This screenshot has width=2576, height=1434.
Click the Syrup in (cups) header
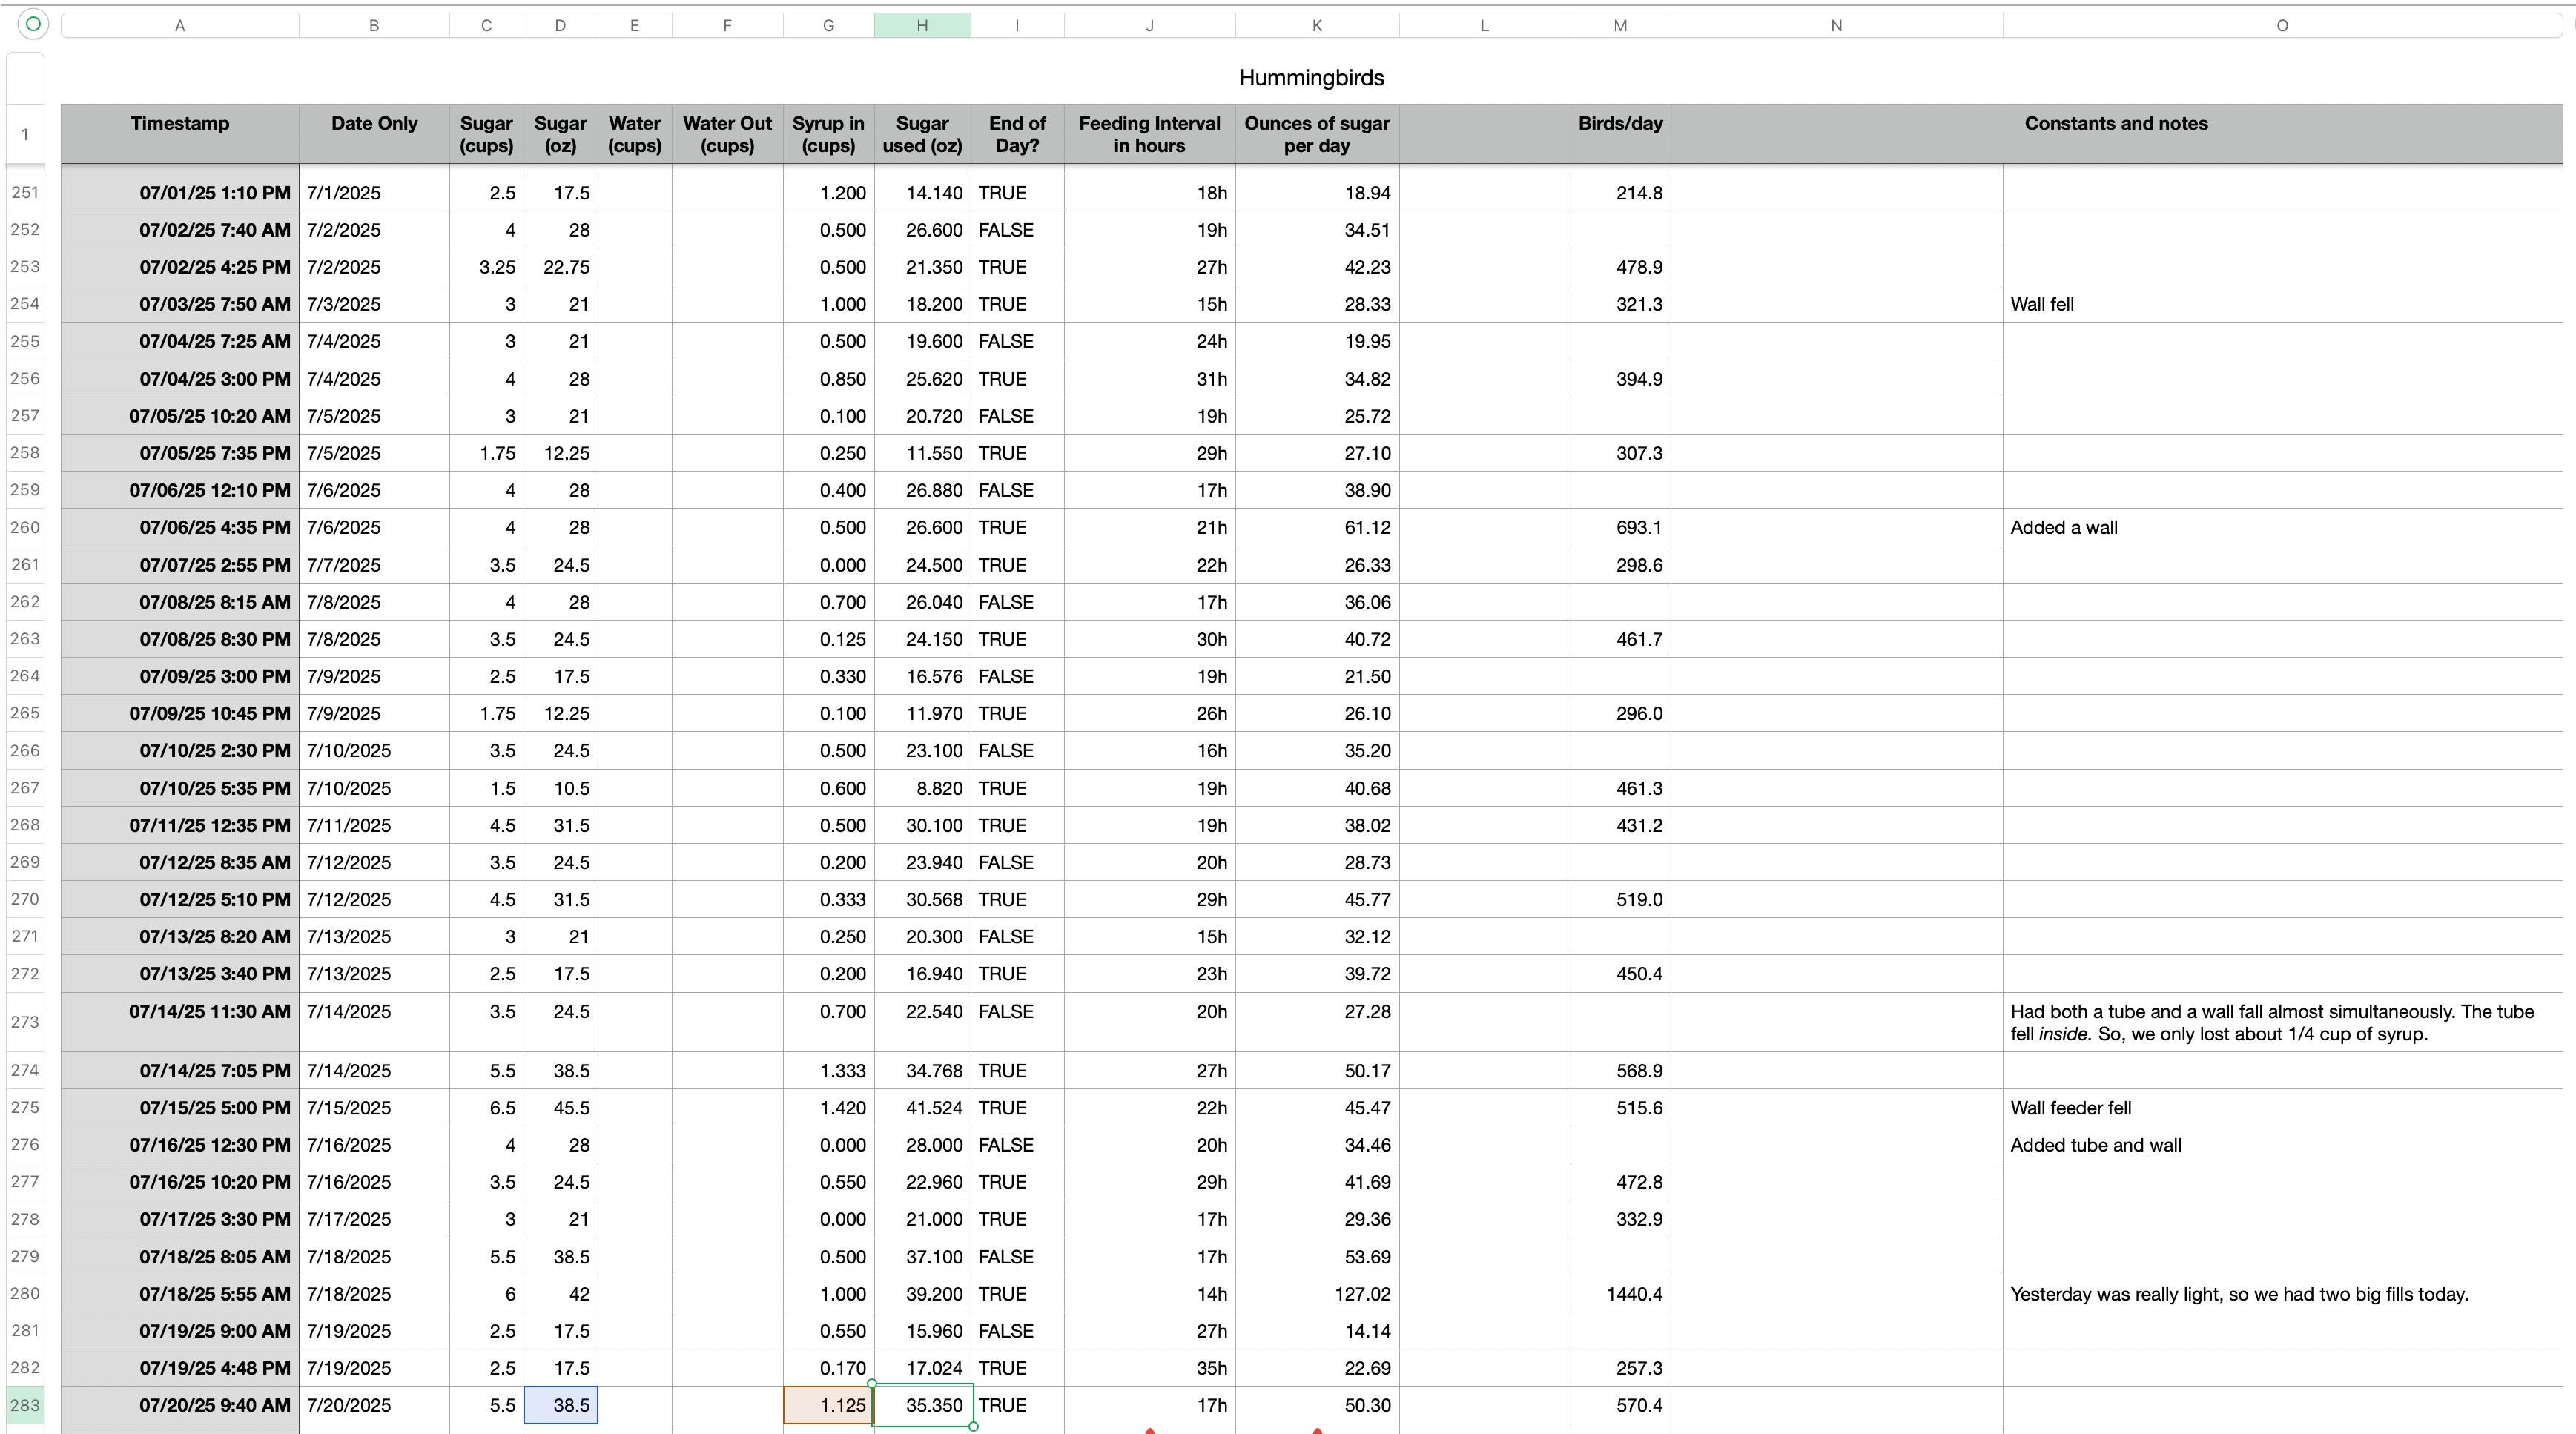[x=828, y=134]
